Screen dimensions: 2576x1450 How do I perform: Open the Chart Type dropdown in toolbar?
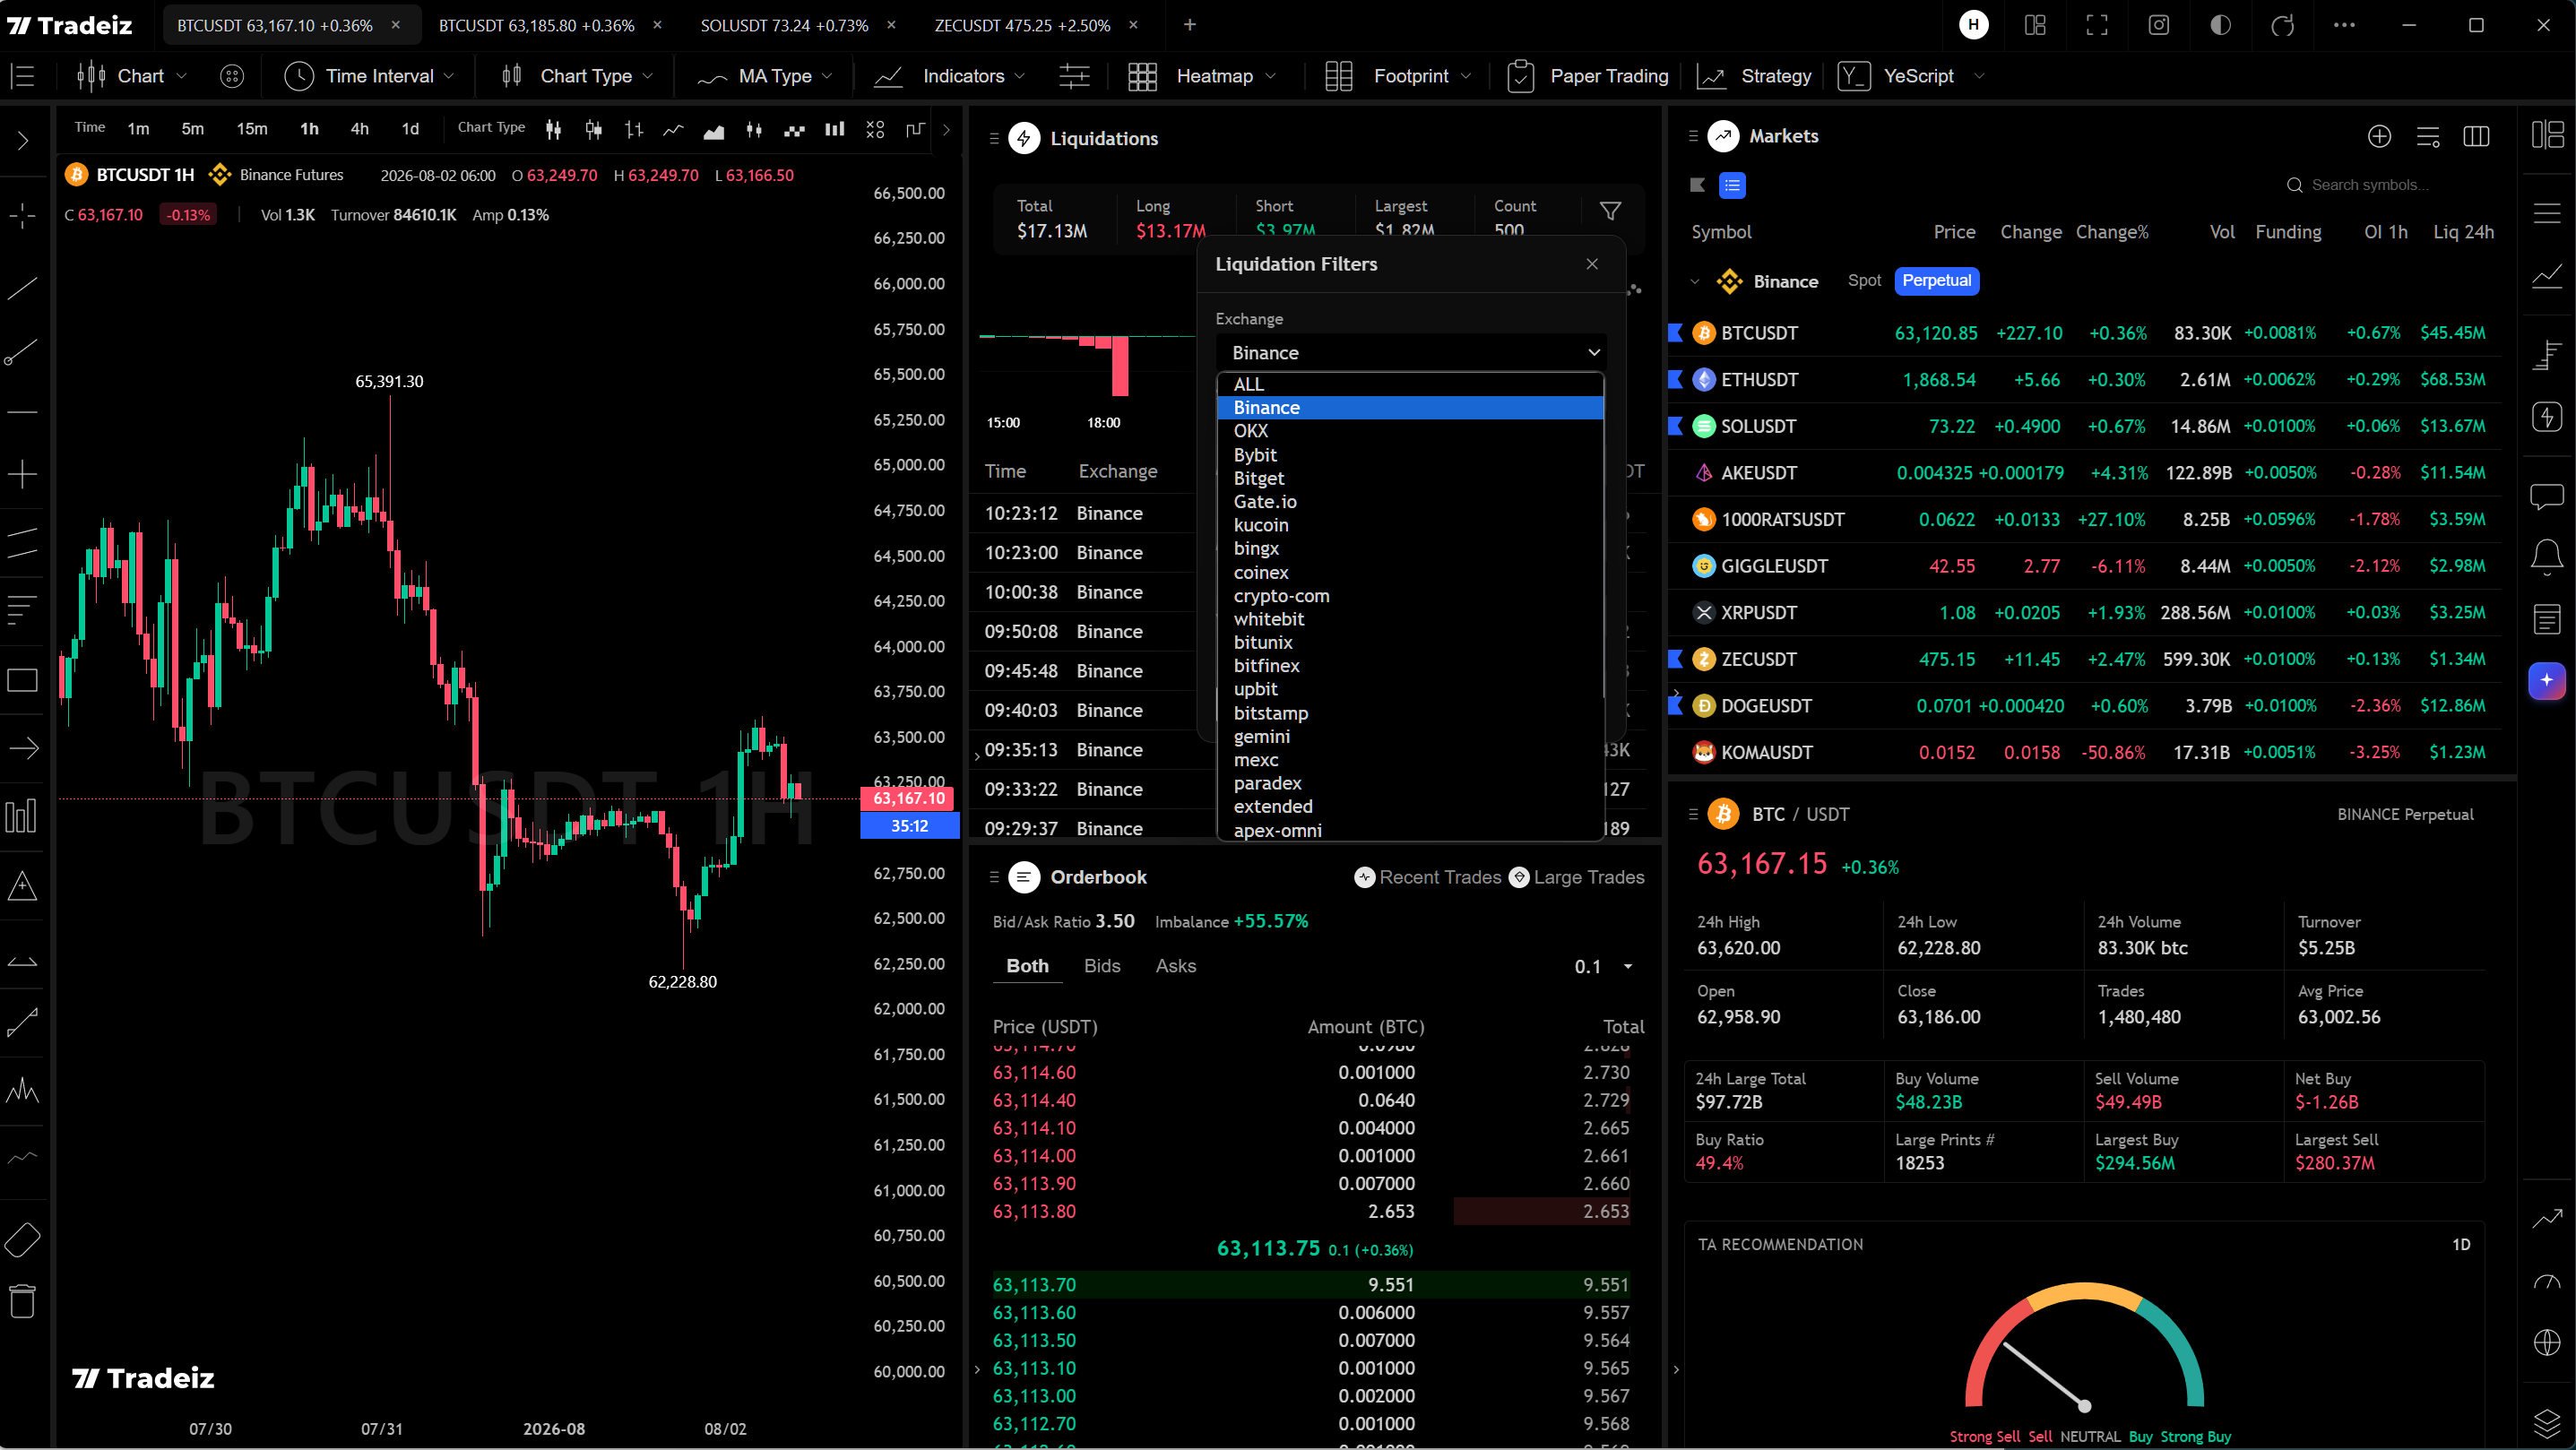(x=577, y=76)
